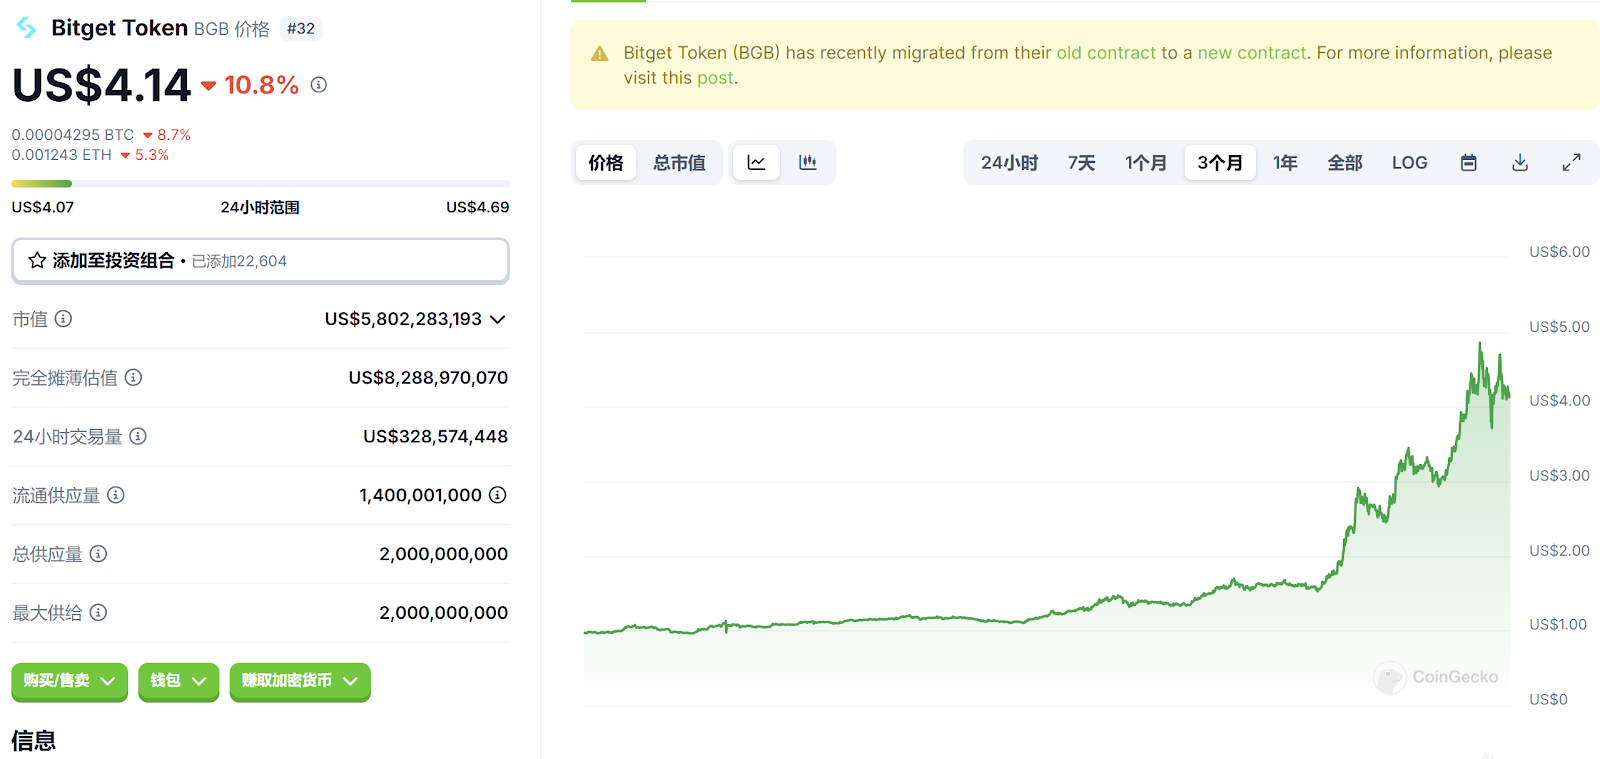The height and width of the screenshot is (759, 1600).
Task: Click the US$6.00 axis label
Action: click(1559, 252)
